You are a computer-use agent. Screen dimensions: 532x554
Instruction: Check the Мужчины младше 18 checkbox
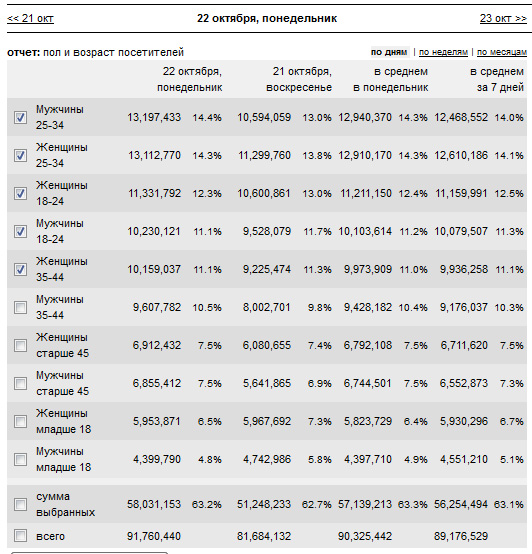20,459
